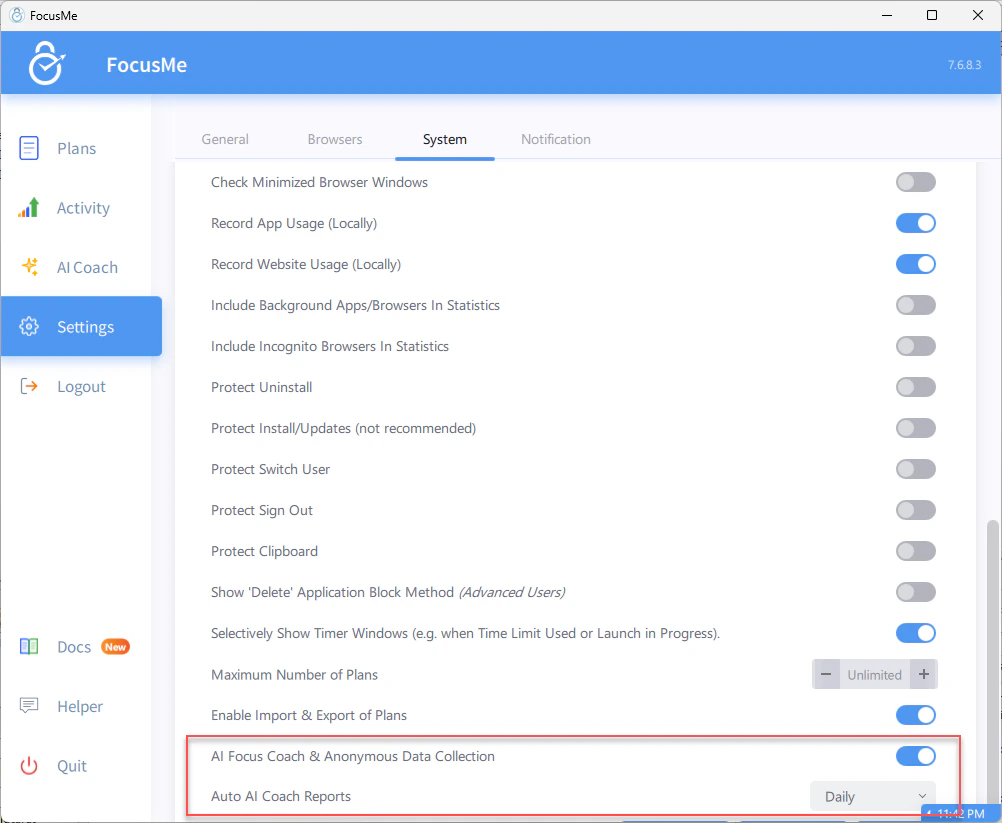Click the version number 7.6.8.3
The height and width of the screenshot is (823, 1002).
(964, 65)
